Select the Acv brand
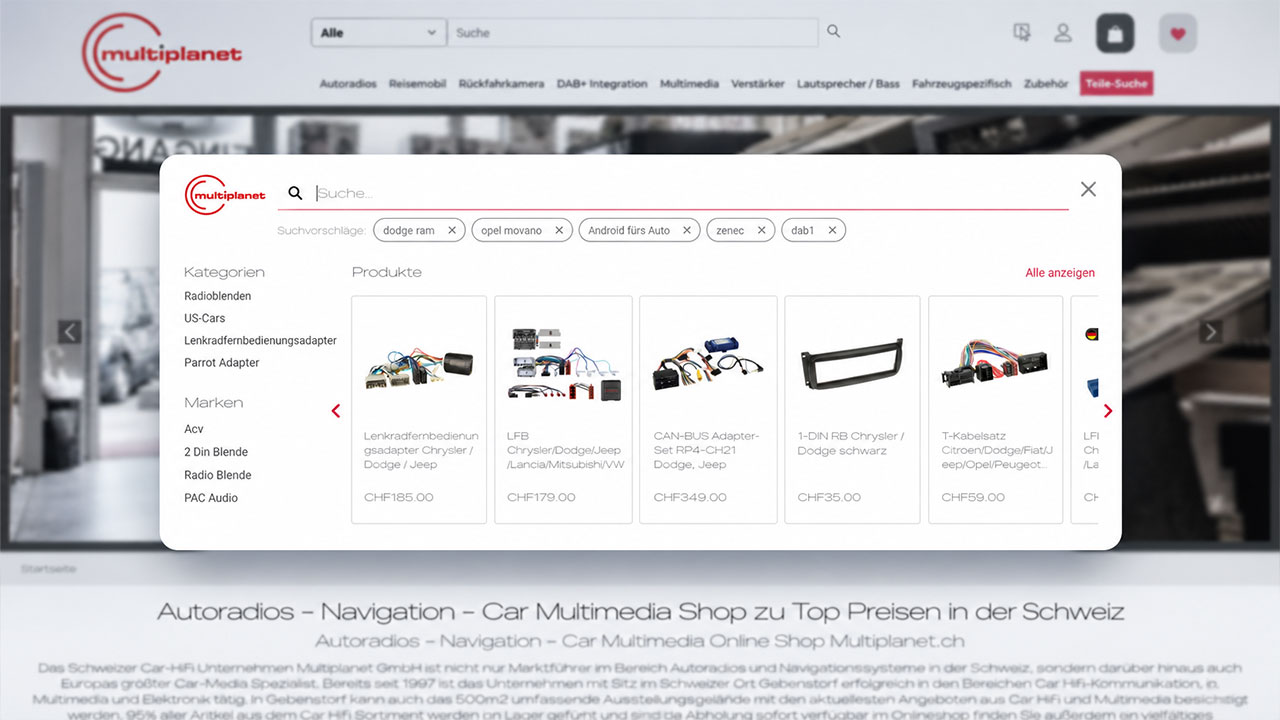The image size is (1280, 720). (194, 429)
